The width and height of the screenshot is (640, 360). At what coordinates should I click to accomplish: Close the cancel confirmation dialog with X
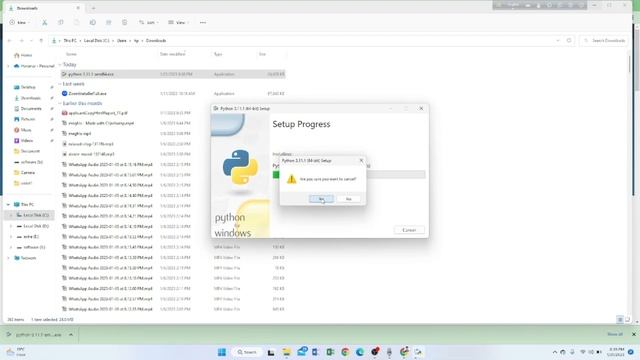coord(361,160)
